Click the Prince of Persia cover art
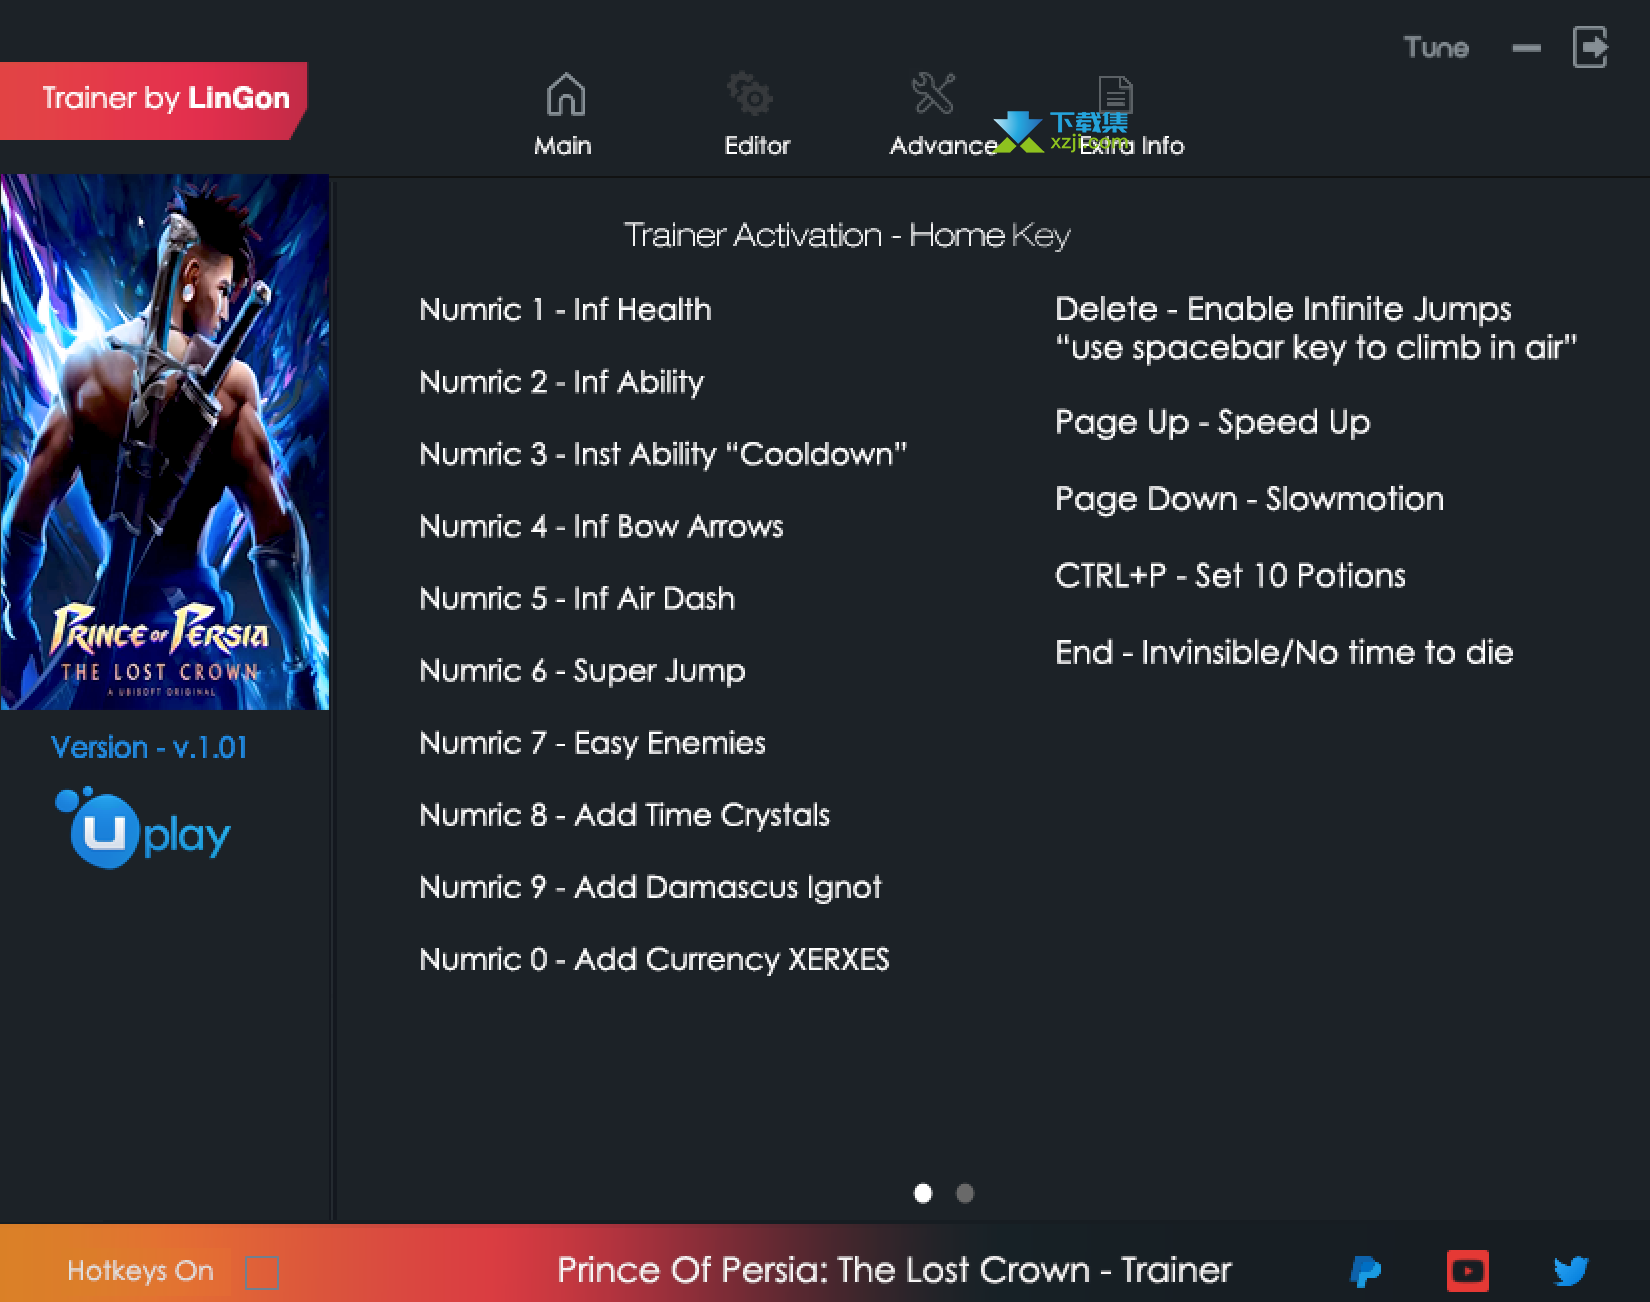This screenshot has height=1302, width=1650. (x=165, y=442)
